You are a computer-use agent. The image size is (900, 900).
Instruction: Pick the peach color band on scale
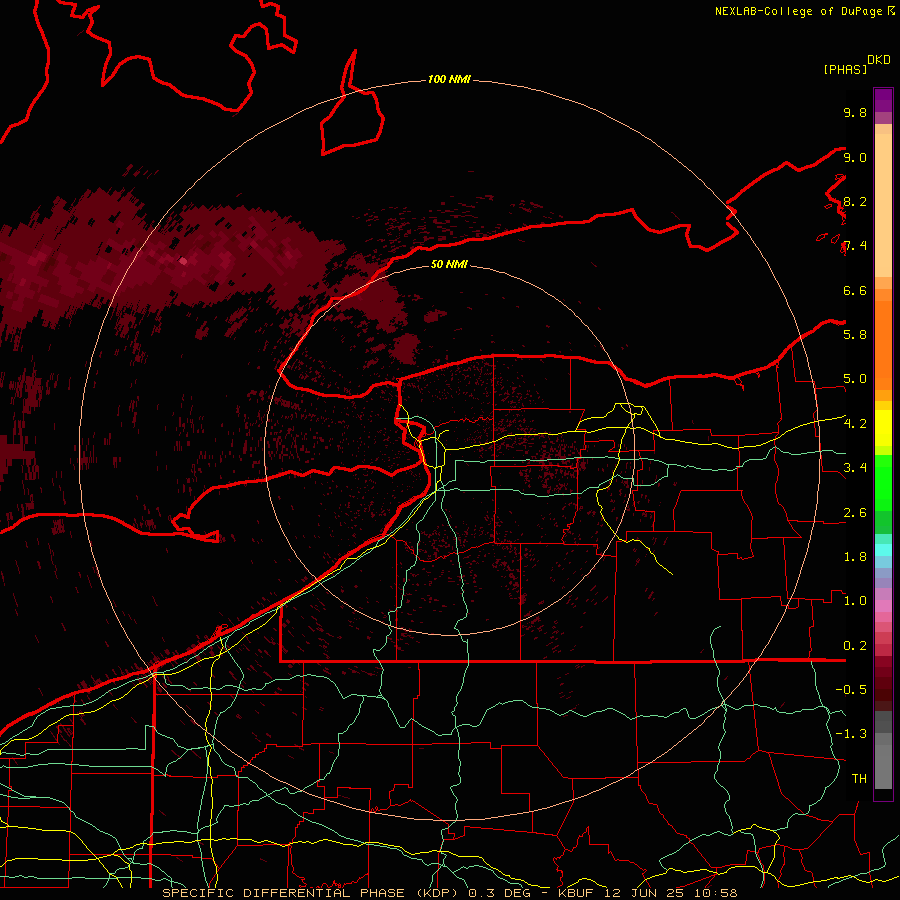coord(883,207)
